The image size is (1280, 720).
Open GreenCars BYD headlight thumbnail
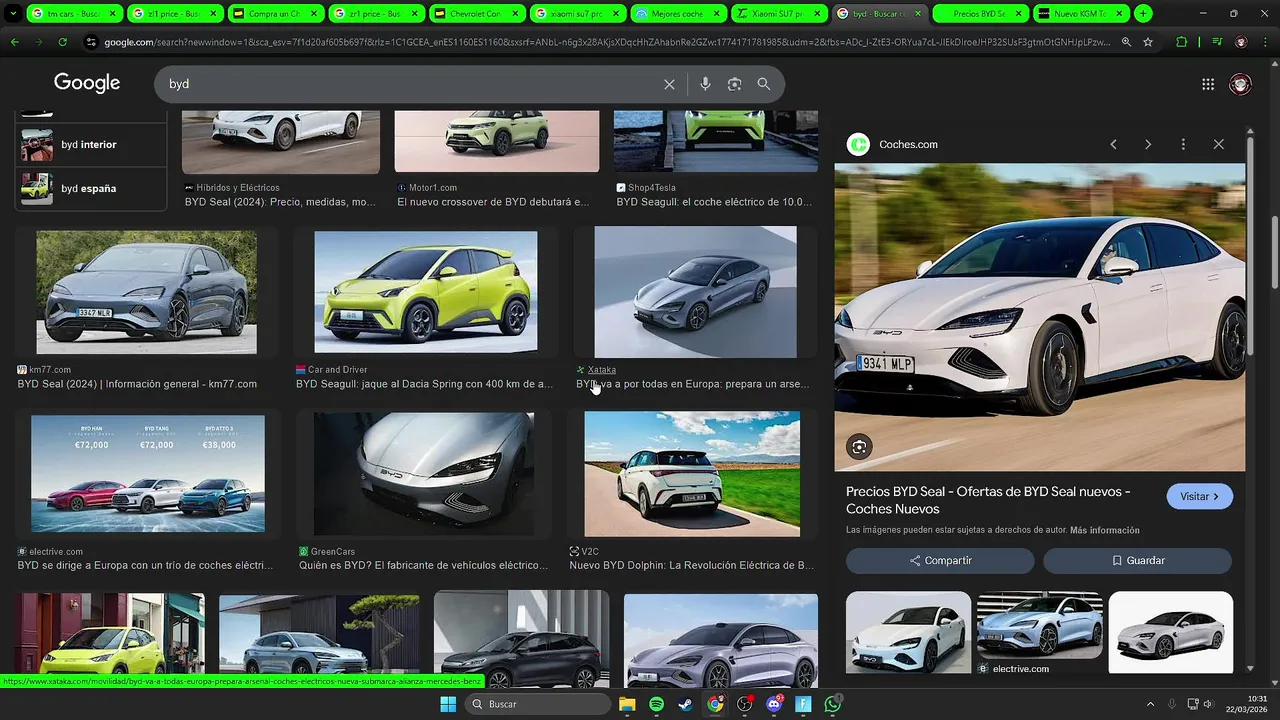coord(424,474)
